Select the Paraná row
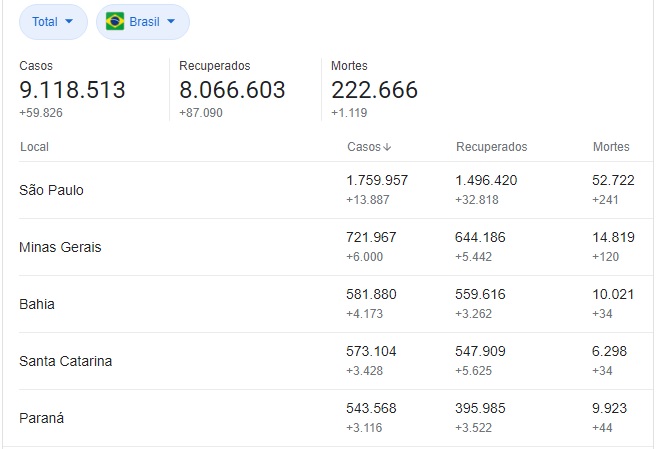Viewport: 662px width, 449px height. [x=336, y=418]
